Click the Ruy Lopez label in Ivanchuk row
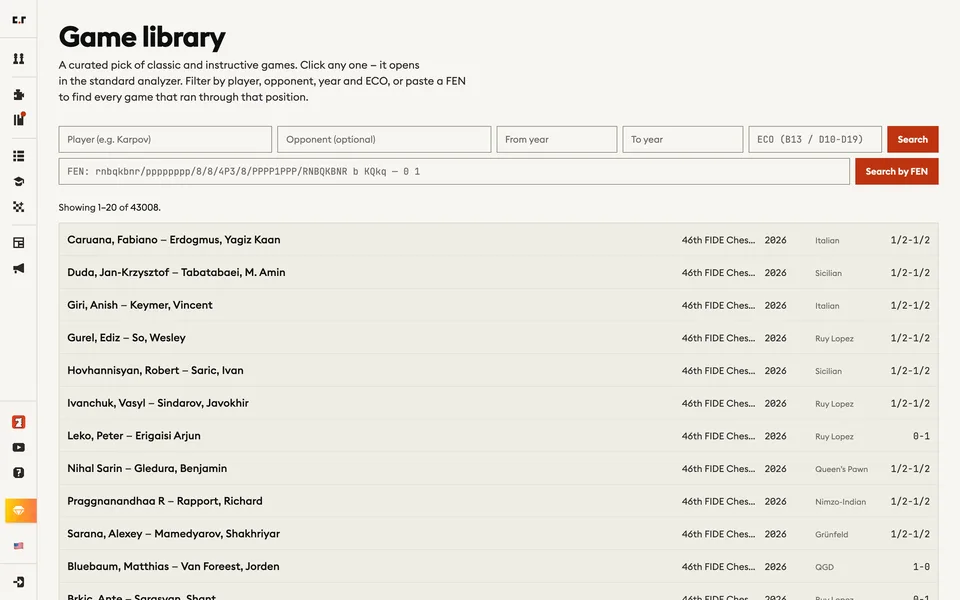Screen dimensions: 960x600 (x=834, y=404)
